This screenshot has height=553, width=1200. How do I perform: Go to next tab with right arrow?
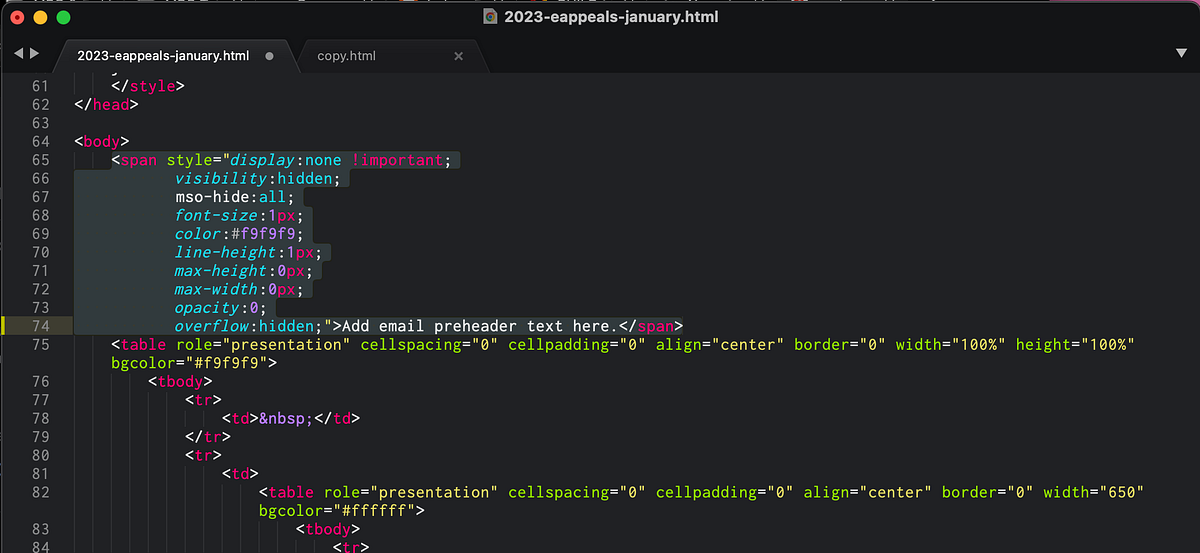35,53
